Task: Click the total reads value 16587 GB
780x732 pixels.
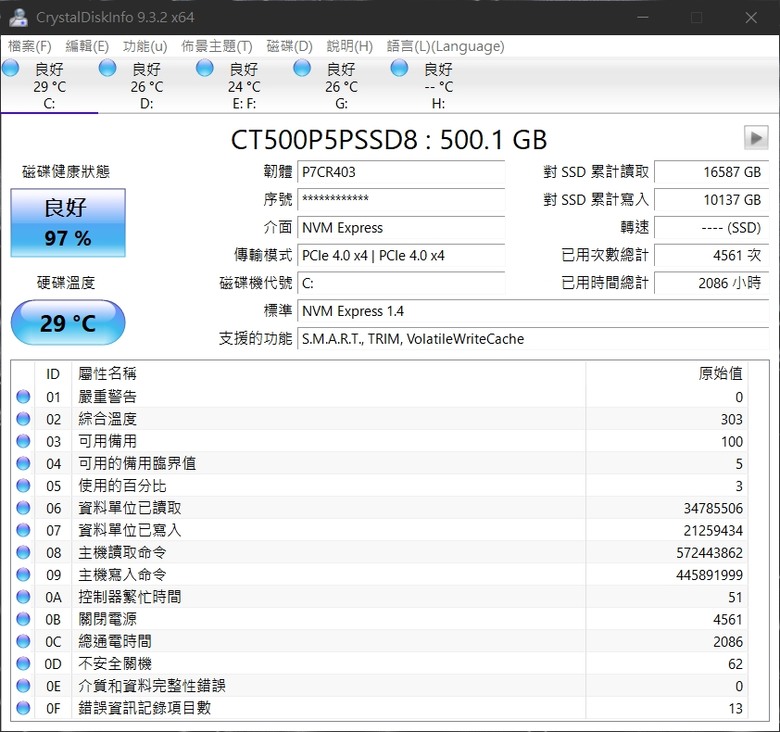Action: pyautogui.click(x=711, y=172)
